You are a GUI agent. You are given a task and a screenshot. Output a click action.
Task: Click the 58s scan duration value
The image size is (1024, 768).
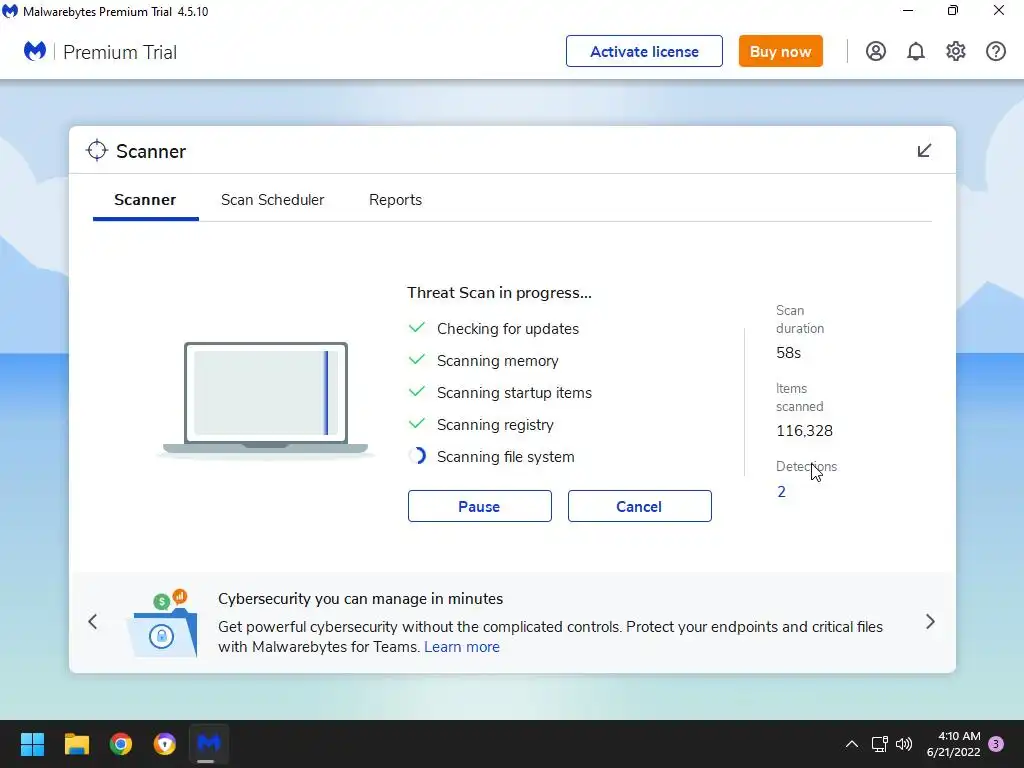(788, 353)
